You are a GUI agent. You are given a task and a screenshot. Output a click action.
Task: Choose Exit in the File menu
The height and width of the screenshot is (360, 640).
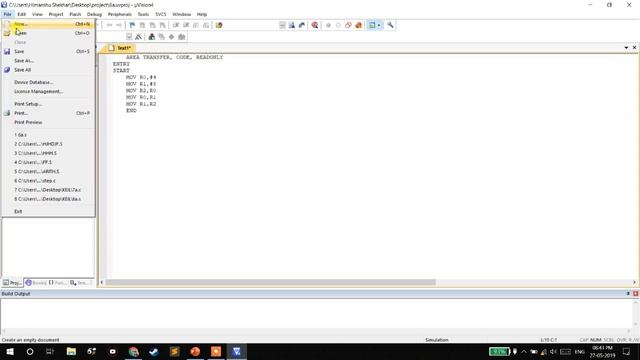click(x=48, y=211)
